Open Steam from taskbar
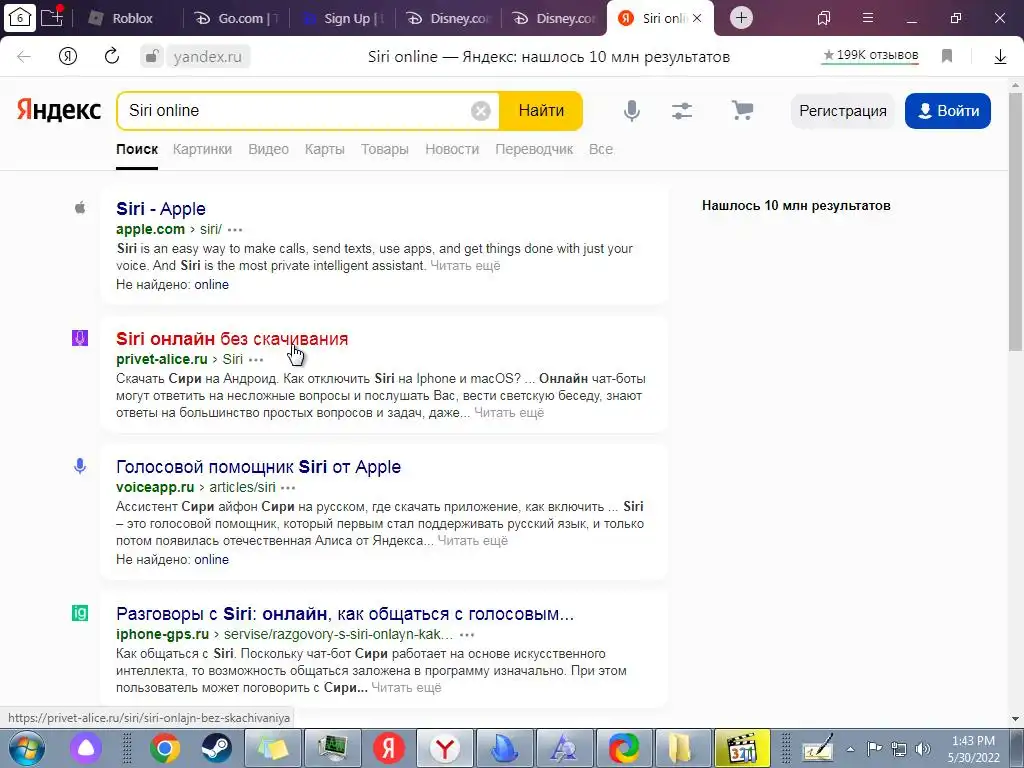This screenshot has width=1024, height=768. tap(216, 748)
